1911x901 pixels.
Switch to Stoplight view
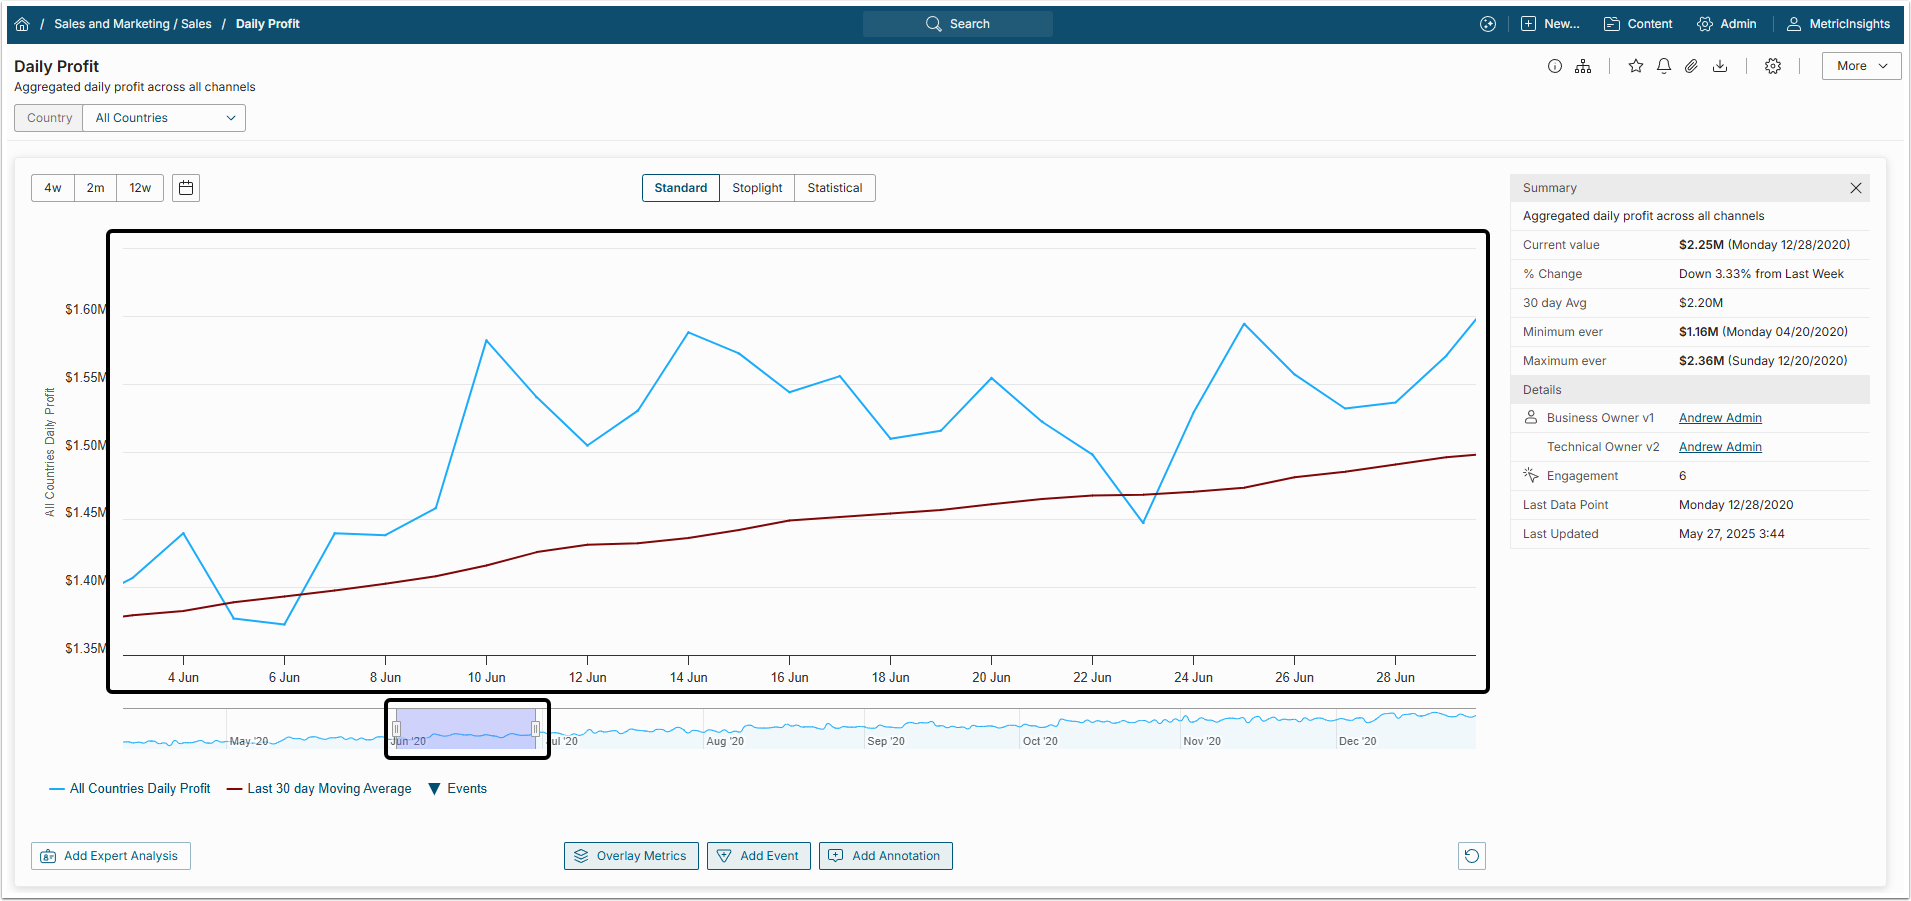(x=757, y=188)
